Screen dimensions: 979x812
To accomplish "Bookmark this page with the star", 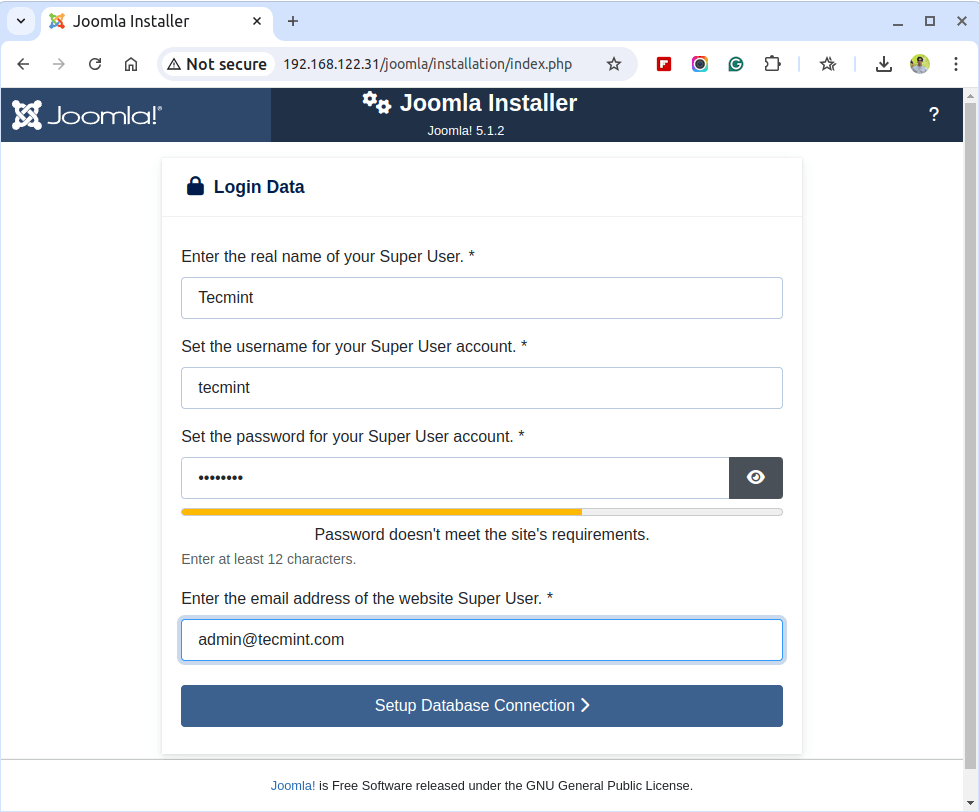I will click(614, 64).
